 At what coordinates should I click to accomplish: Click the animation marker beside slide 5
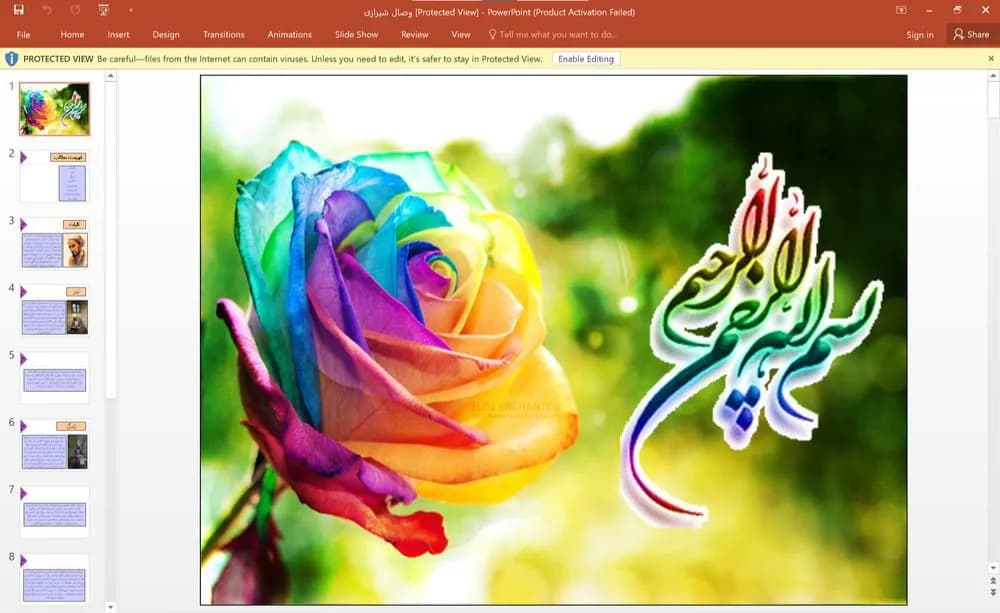coord(24,359)
